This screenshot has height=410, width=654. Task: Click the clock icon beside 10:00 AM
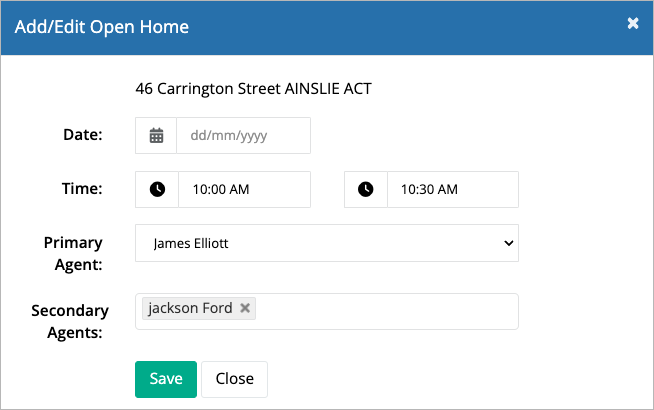[157, 189]
